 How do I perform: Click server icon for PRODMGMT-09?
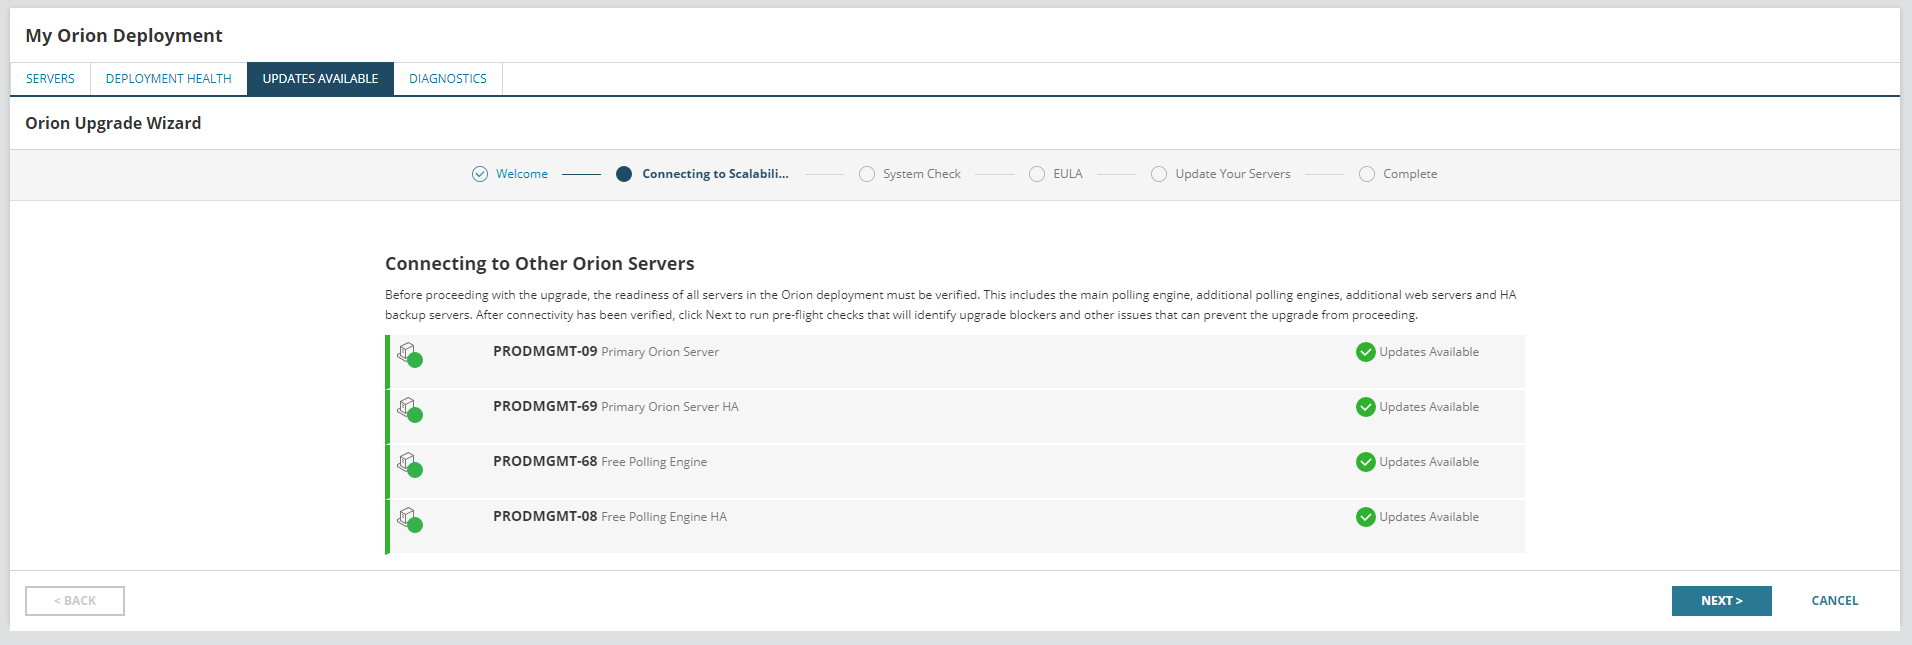(x=409, y=354)
